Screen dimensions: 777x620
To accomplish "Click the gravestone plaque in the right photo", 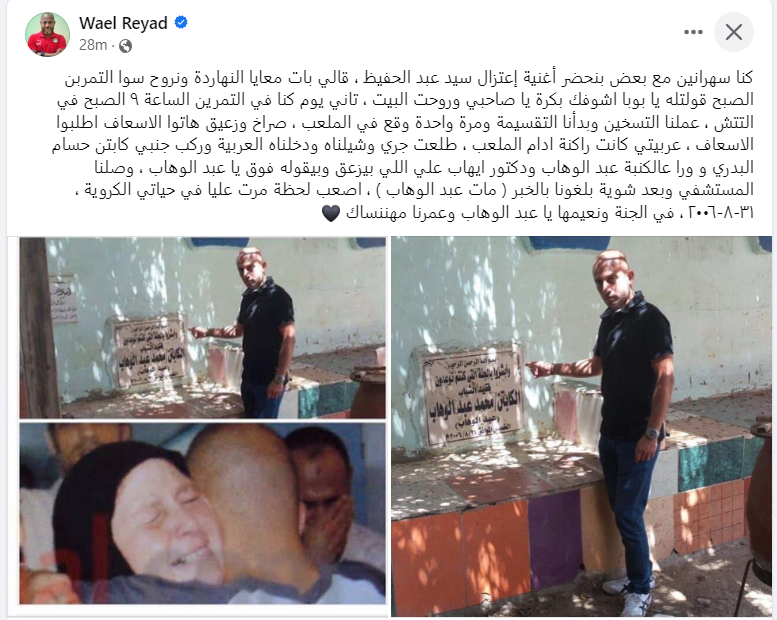I will [473, 394].
